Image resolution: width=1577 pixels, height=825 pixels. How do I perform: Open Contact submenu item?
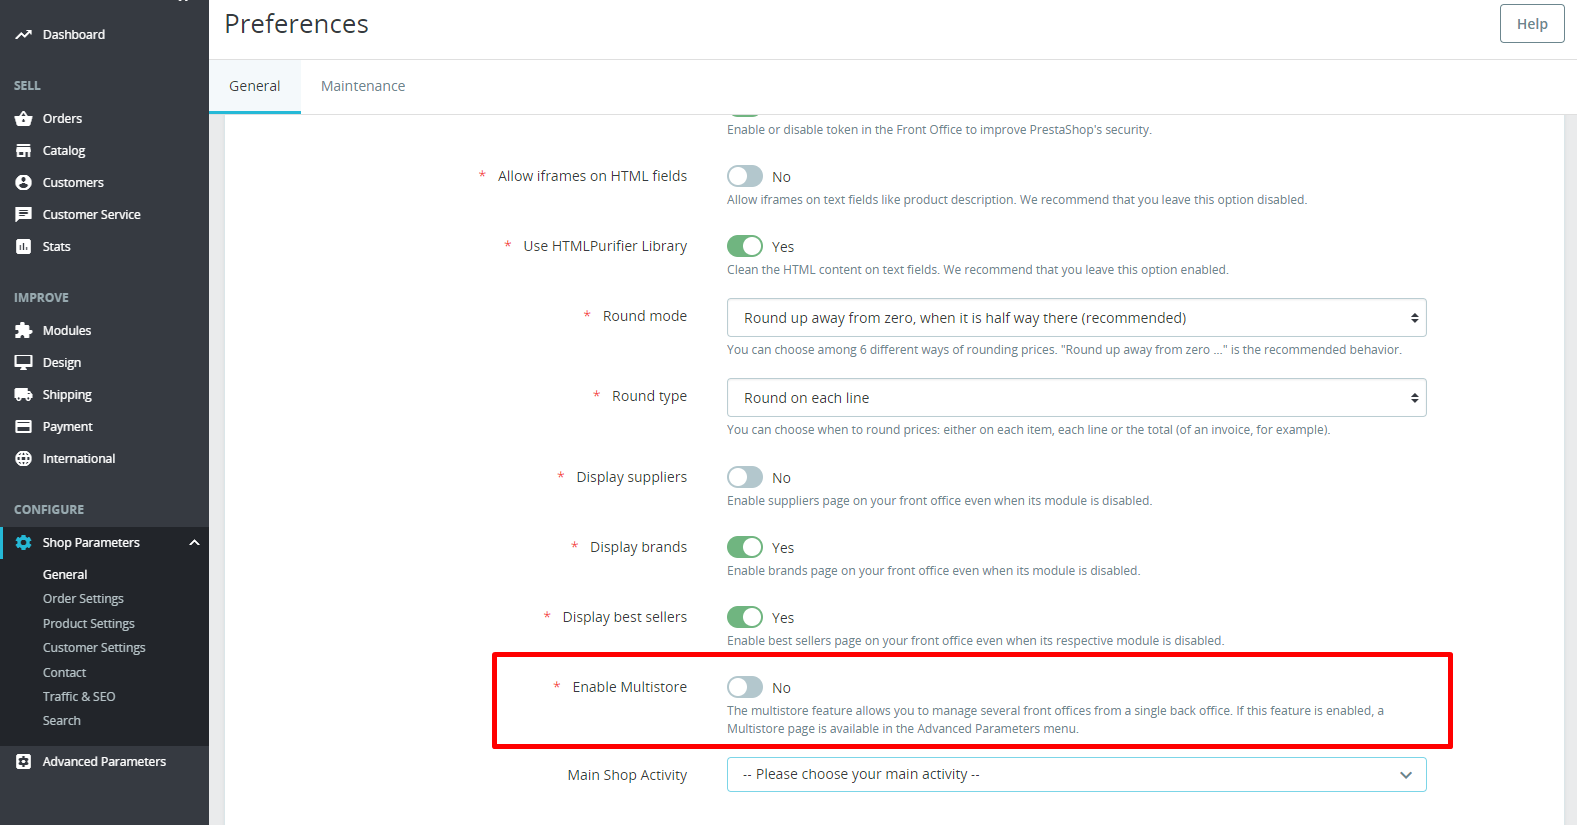pos(65,673)
